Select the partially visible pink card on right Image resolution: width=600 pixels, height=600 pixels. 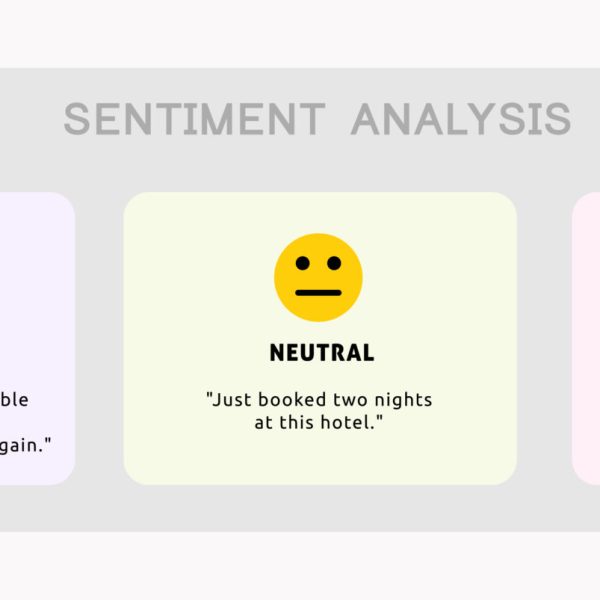(586, 339)
